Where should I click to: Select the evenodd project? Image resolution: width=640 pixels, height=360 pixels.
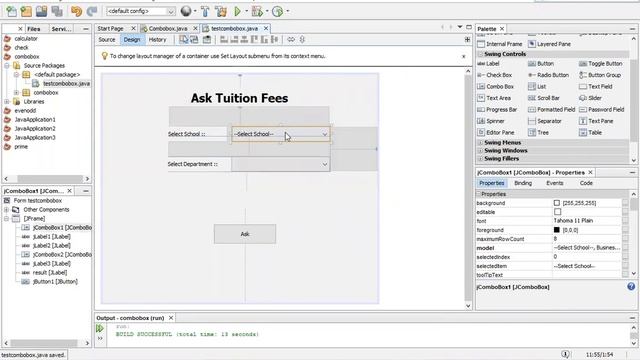[x=25, y=111]
